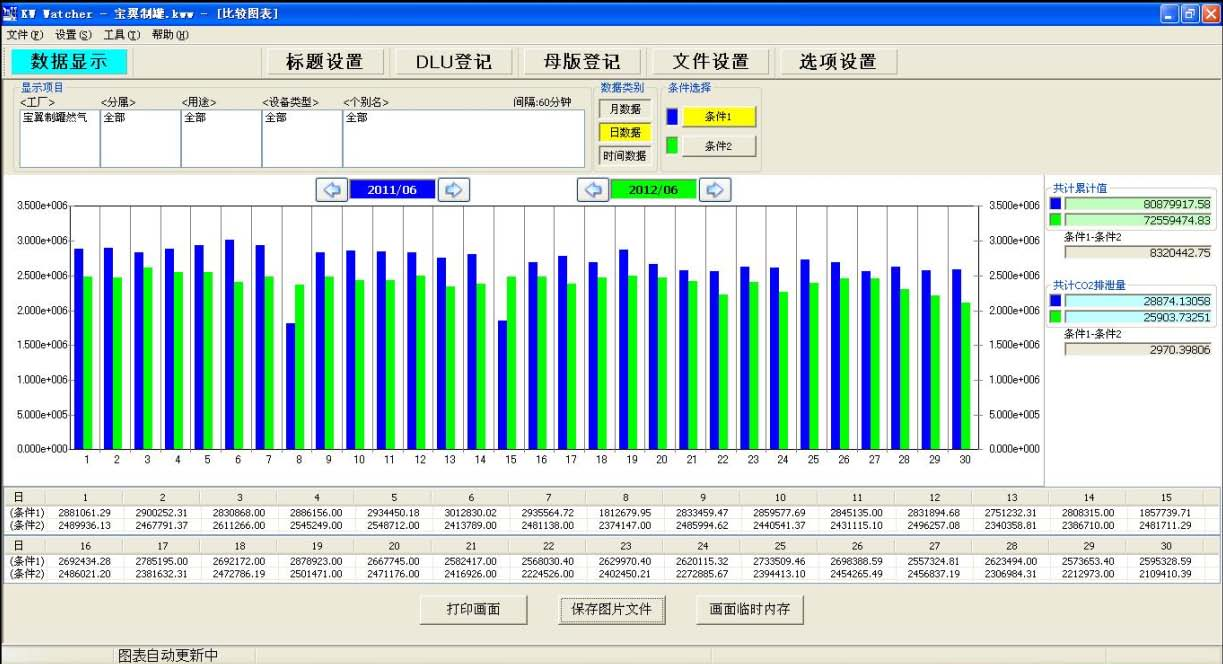Open the 工具(T) menu
The width and height of the screenshot is (1223, 664).
[122, 35]
